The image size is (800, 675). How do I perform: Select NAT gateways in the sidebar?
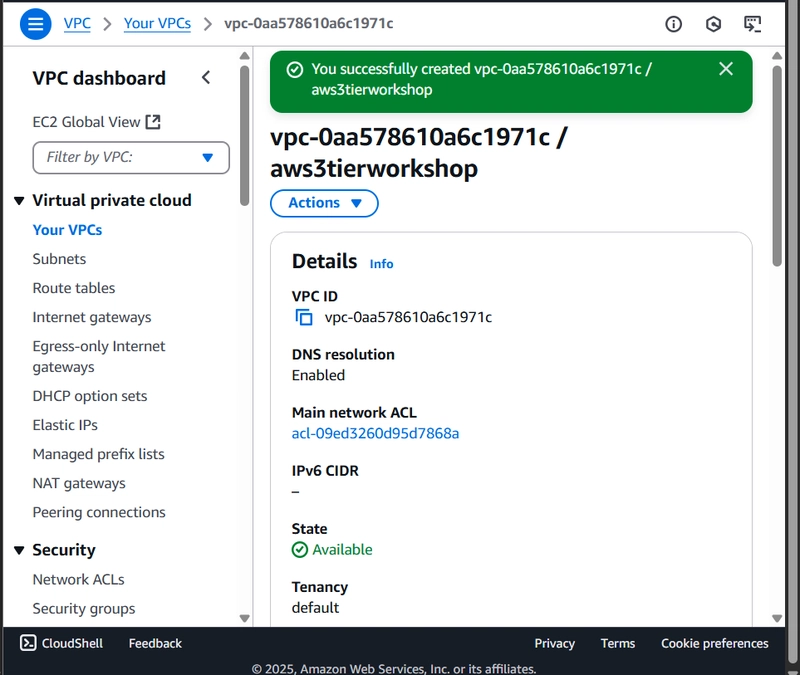click(79, 483)
